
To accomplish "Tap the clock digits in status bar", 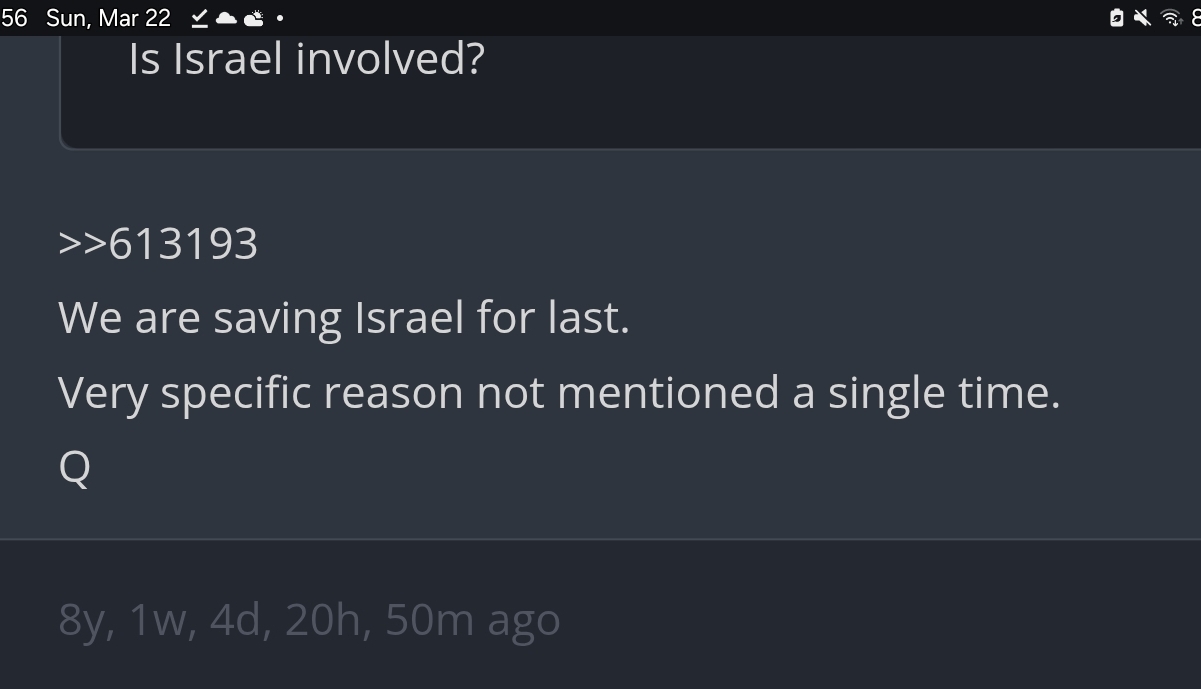I will point(13,18).
